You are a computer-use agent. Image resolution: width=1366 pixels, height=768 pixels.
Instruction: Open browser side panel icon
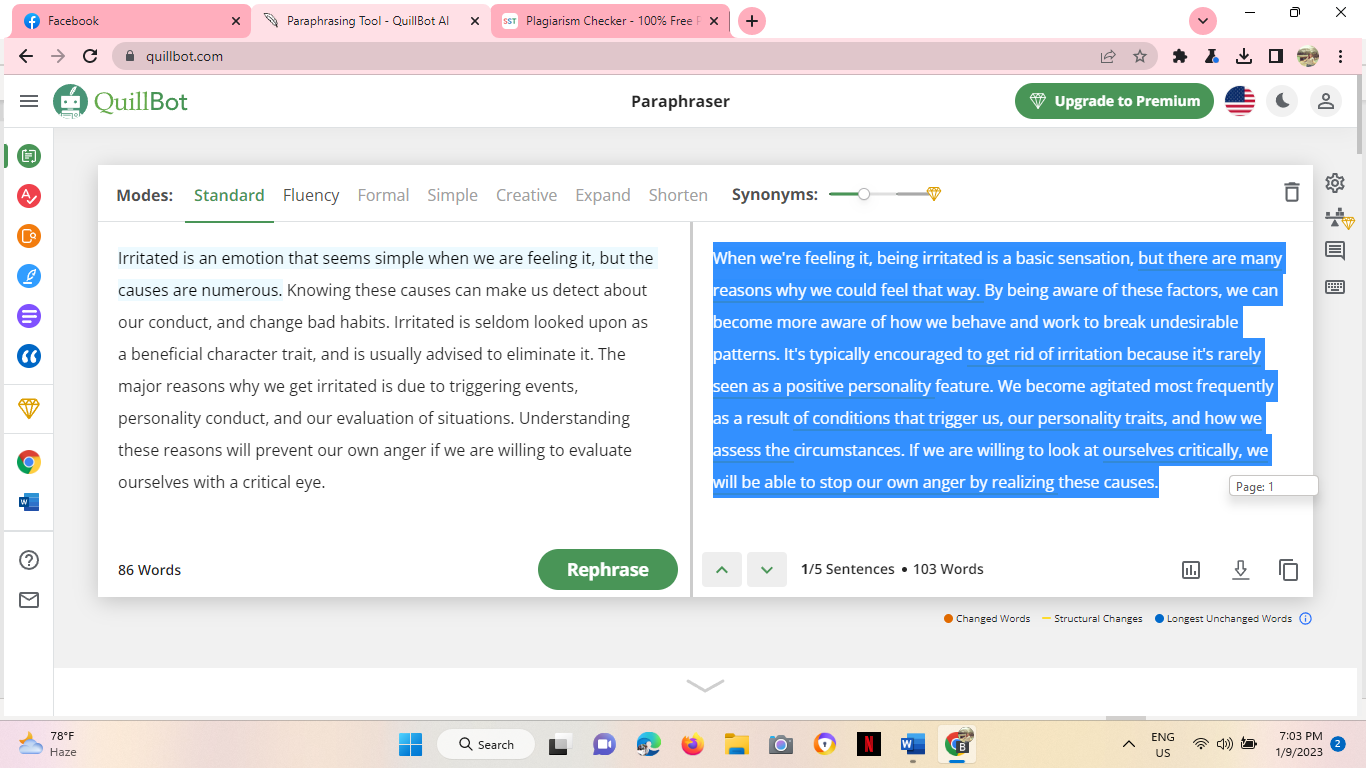(1276, 57)
